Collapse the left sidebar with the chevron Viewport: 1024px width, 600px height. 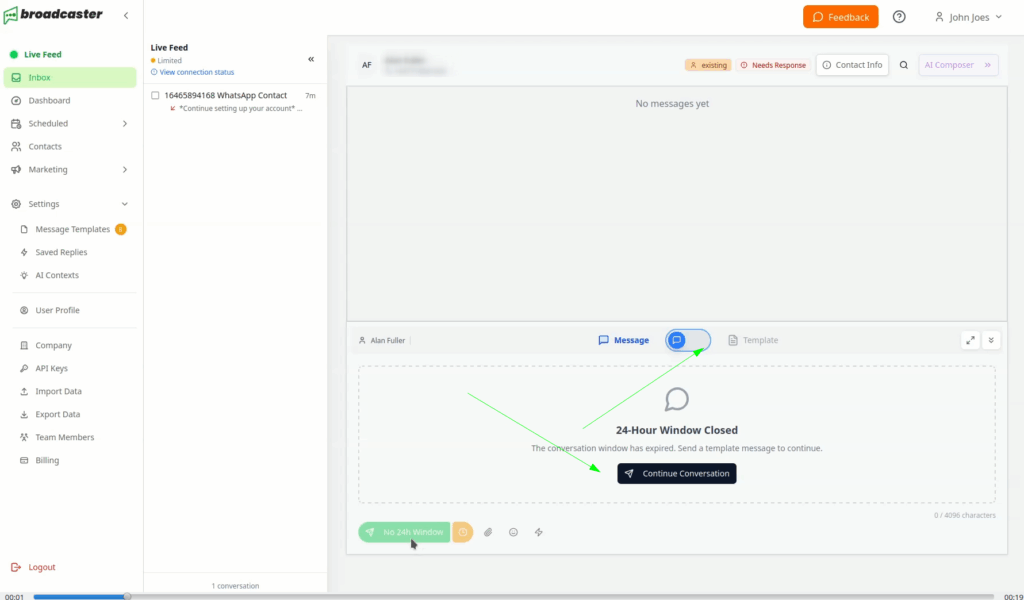126,15
